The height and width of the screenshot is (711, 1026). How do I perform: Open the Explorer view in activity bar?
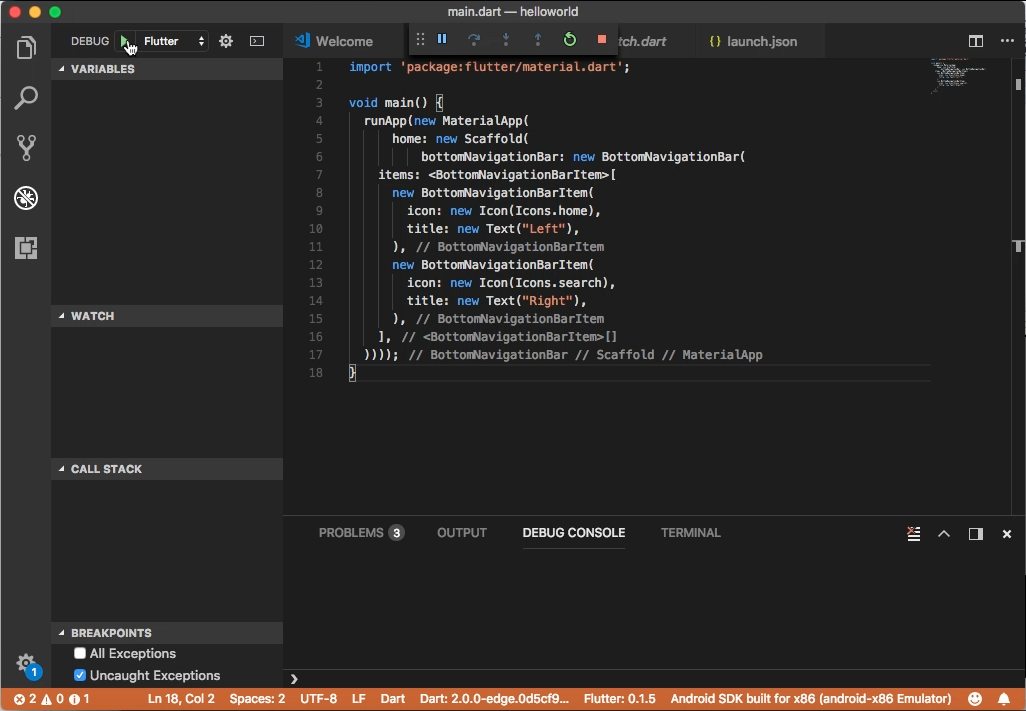[26, 48]
